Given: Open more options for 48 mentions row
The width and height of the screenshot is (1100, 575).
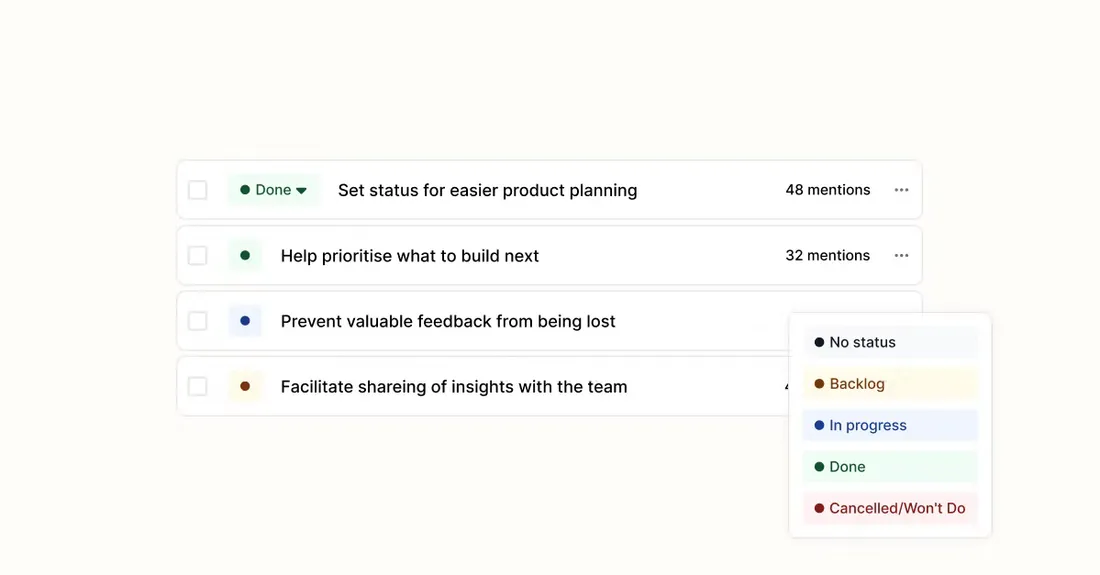Looking at the screenshot, I should click(901, 190).
